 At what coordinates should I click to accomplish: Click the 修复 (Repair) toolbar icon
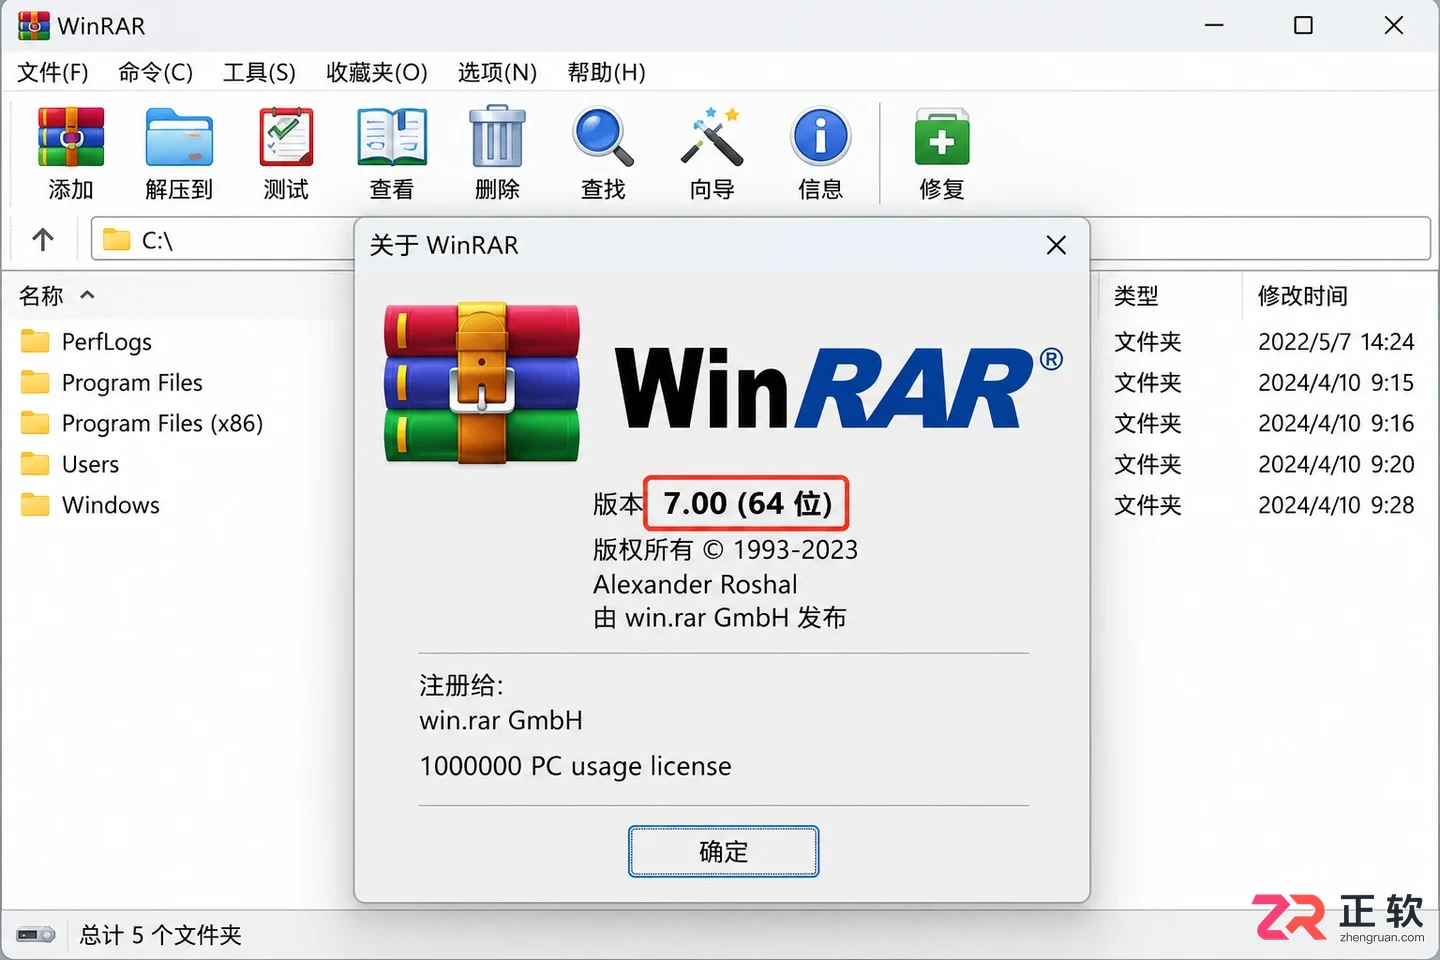[x=942, y=137]
